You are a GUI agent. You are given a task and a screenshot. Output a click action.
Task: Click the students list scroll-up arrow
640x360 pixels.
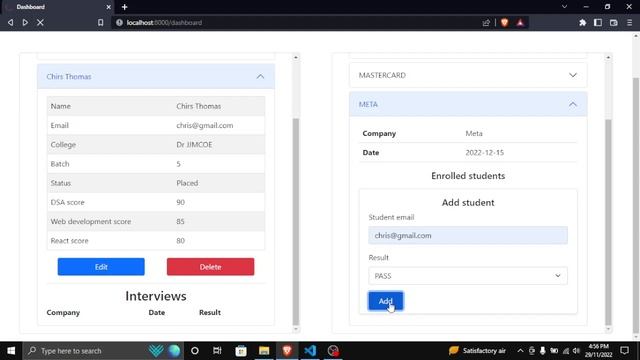click(x=296, y=58)
